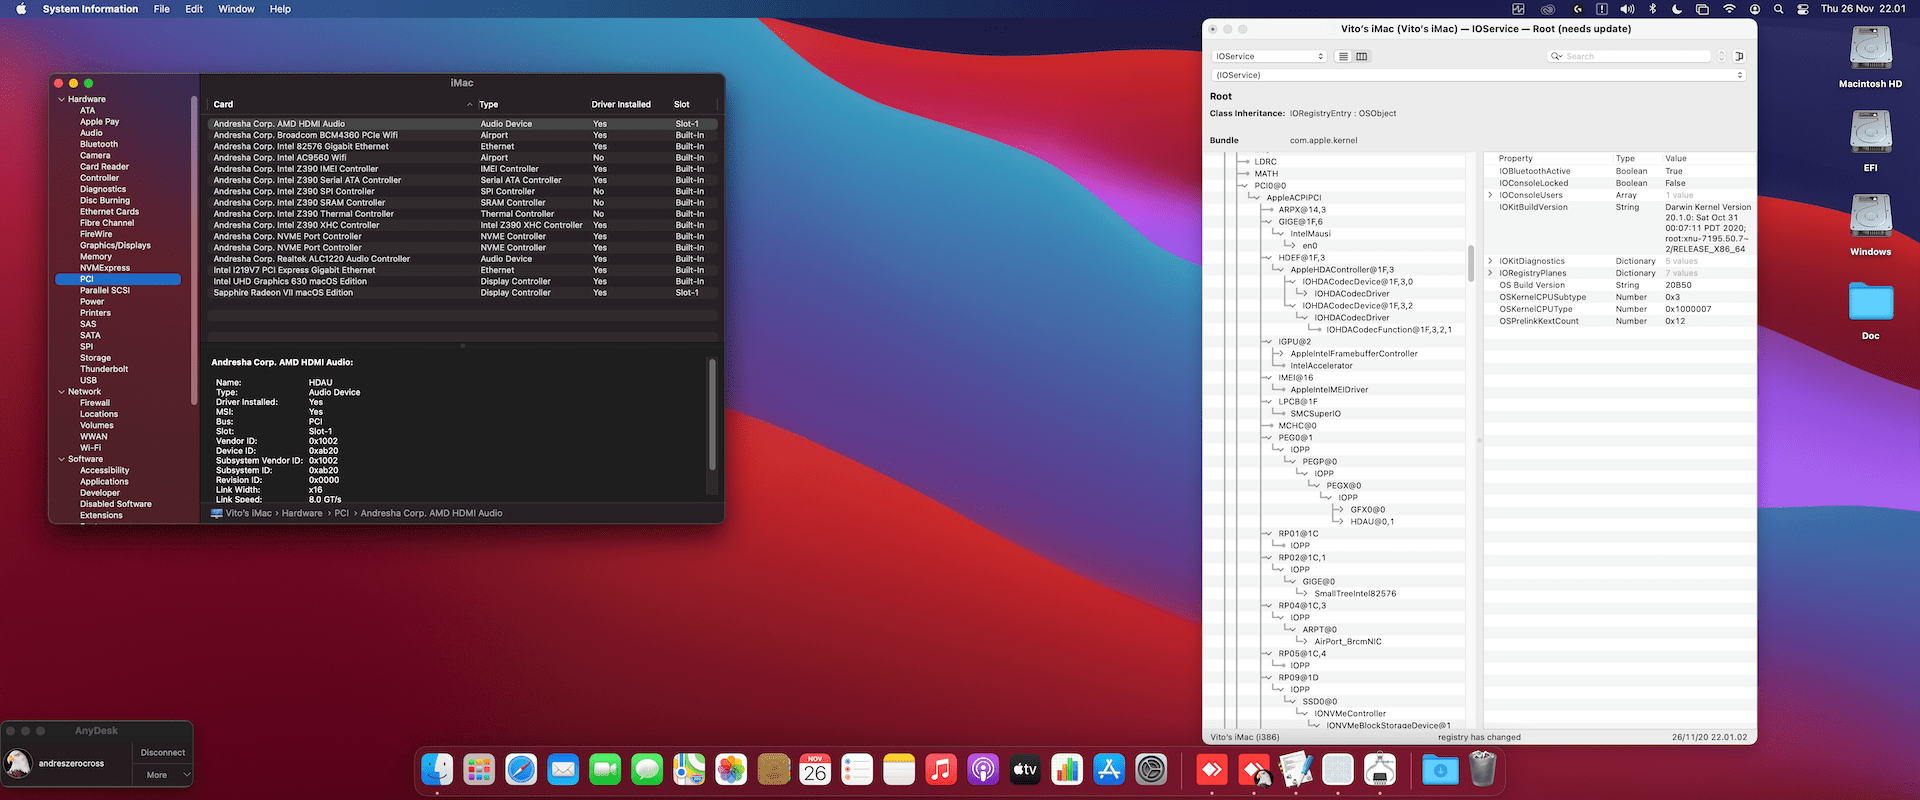1920x800 pixels.
Task: Expand the IOKitDiagnostics dictionary row
Action: [1490, 261]
